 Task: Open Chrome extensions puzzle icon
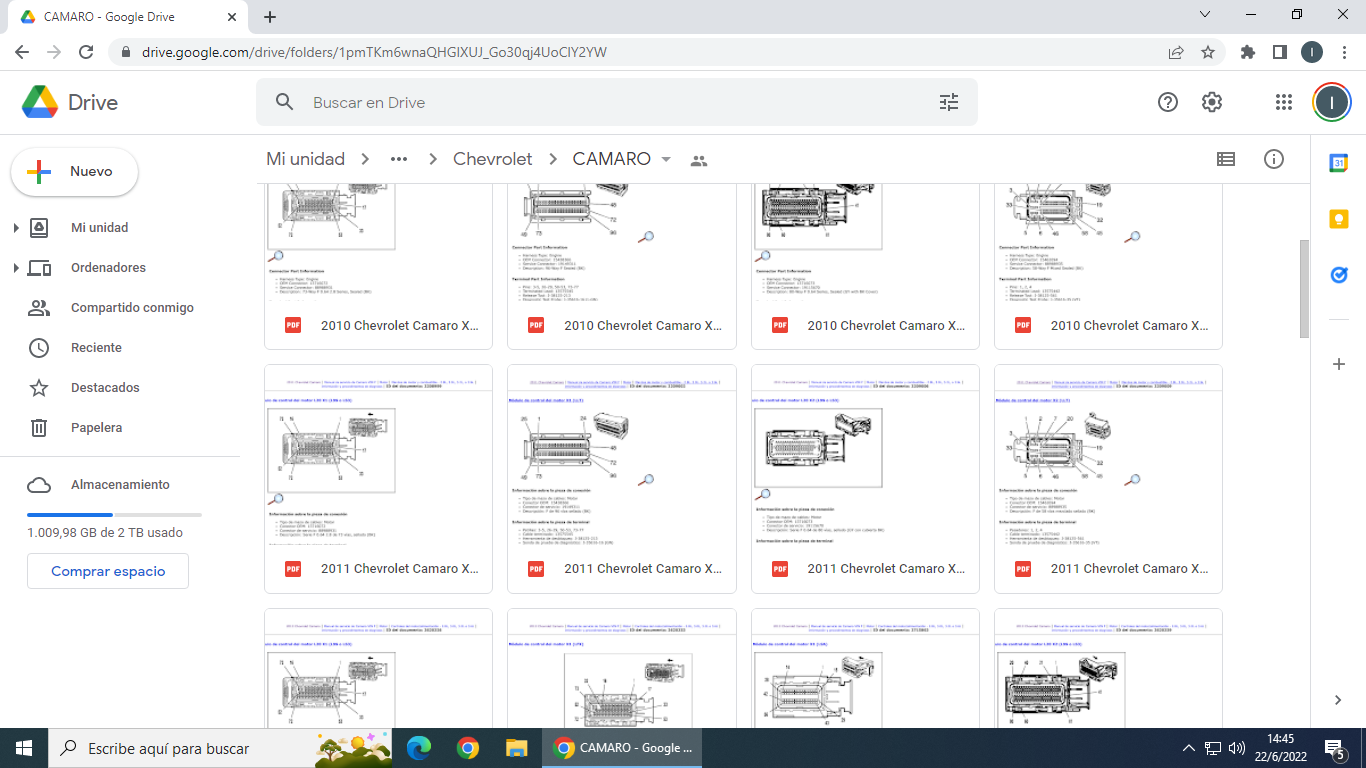[x=1247, y=52]
